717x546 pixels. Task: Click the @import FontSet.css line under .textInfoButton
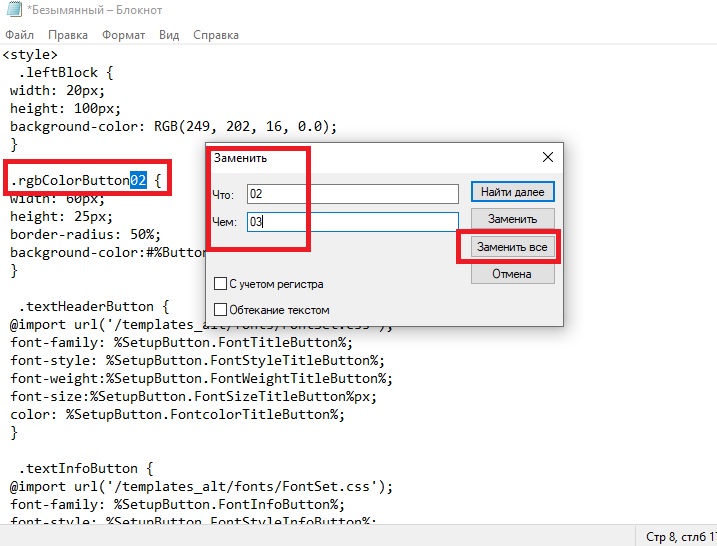pyautogui.click(x=201, y=487)
